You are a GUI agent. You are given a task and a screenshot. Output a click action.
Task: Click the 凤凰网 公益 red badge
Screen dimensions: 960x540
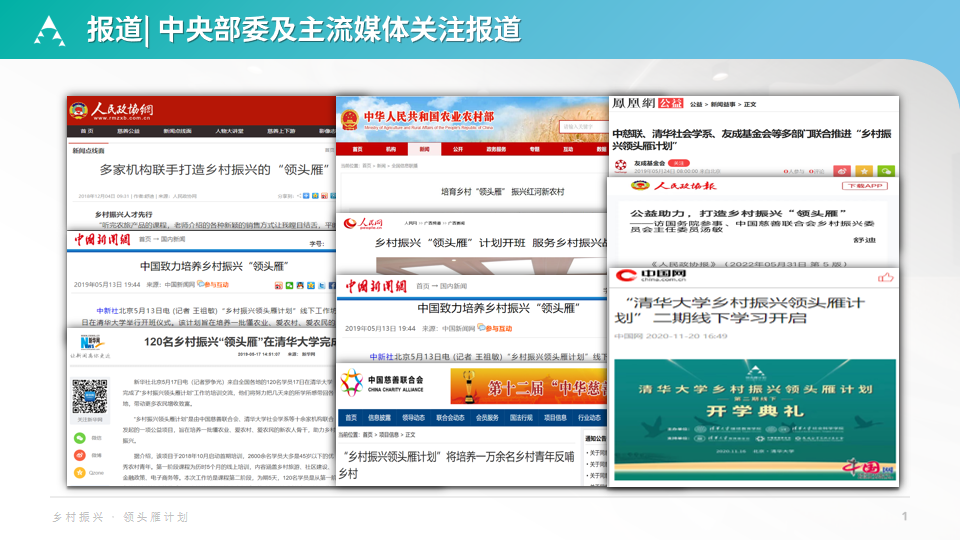point(670,103)
